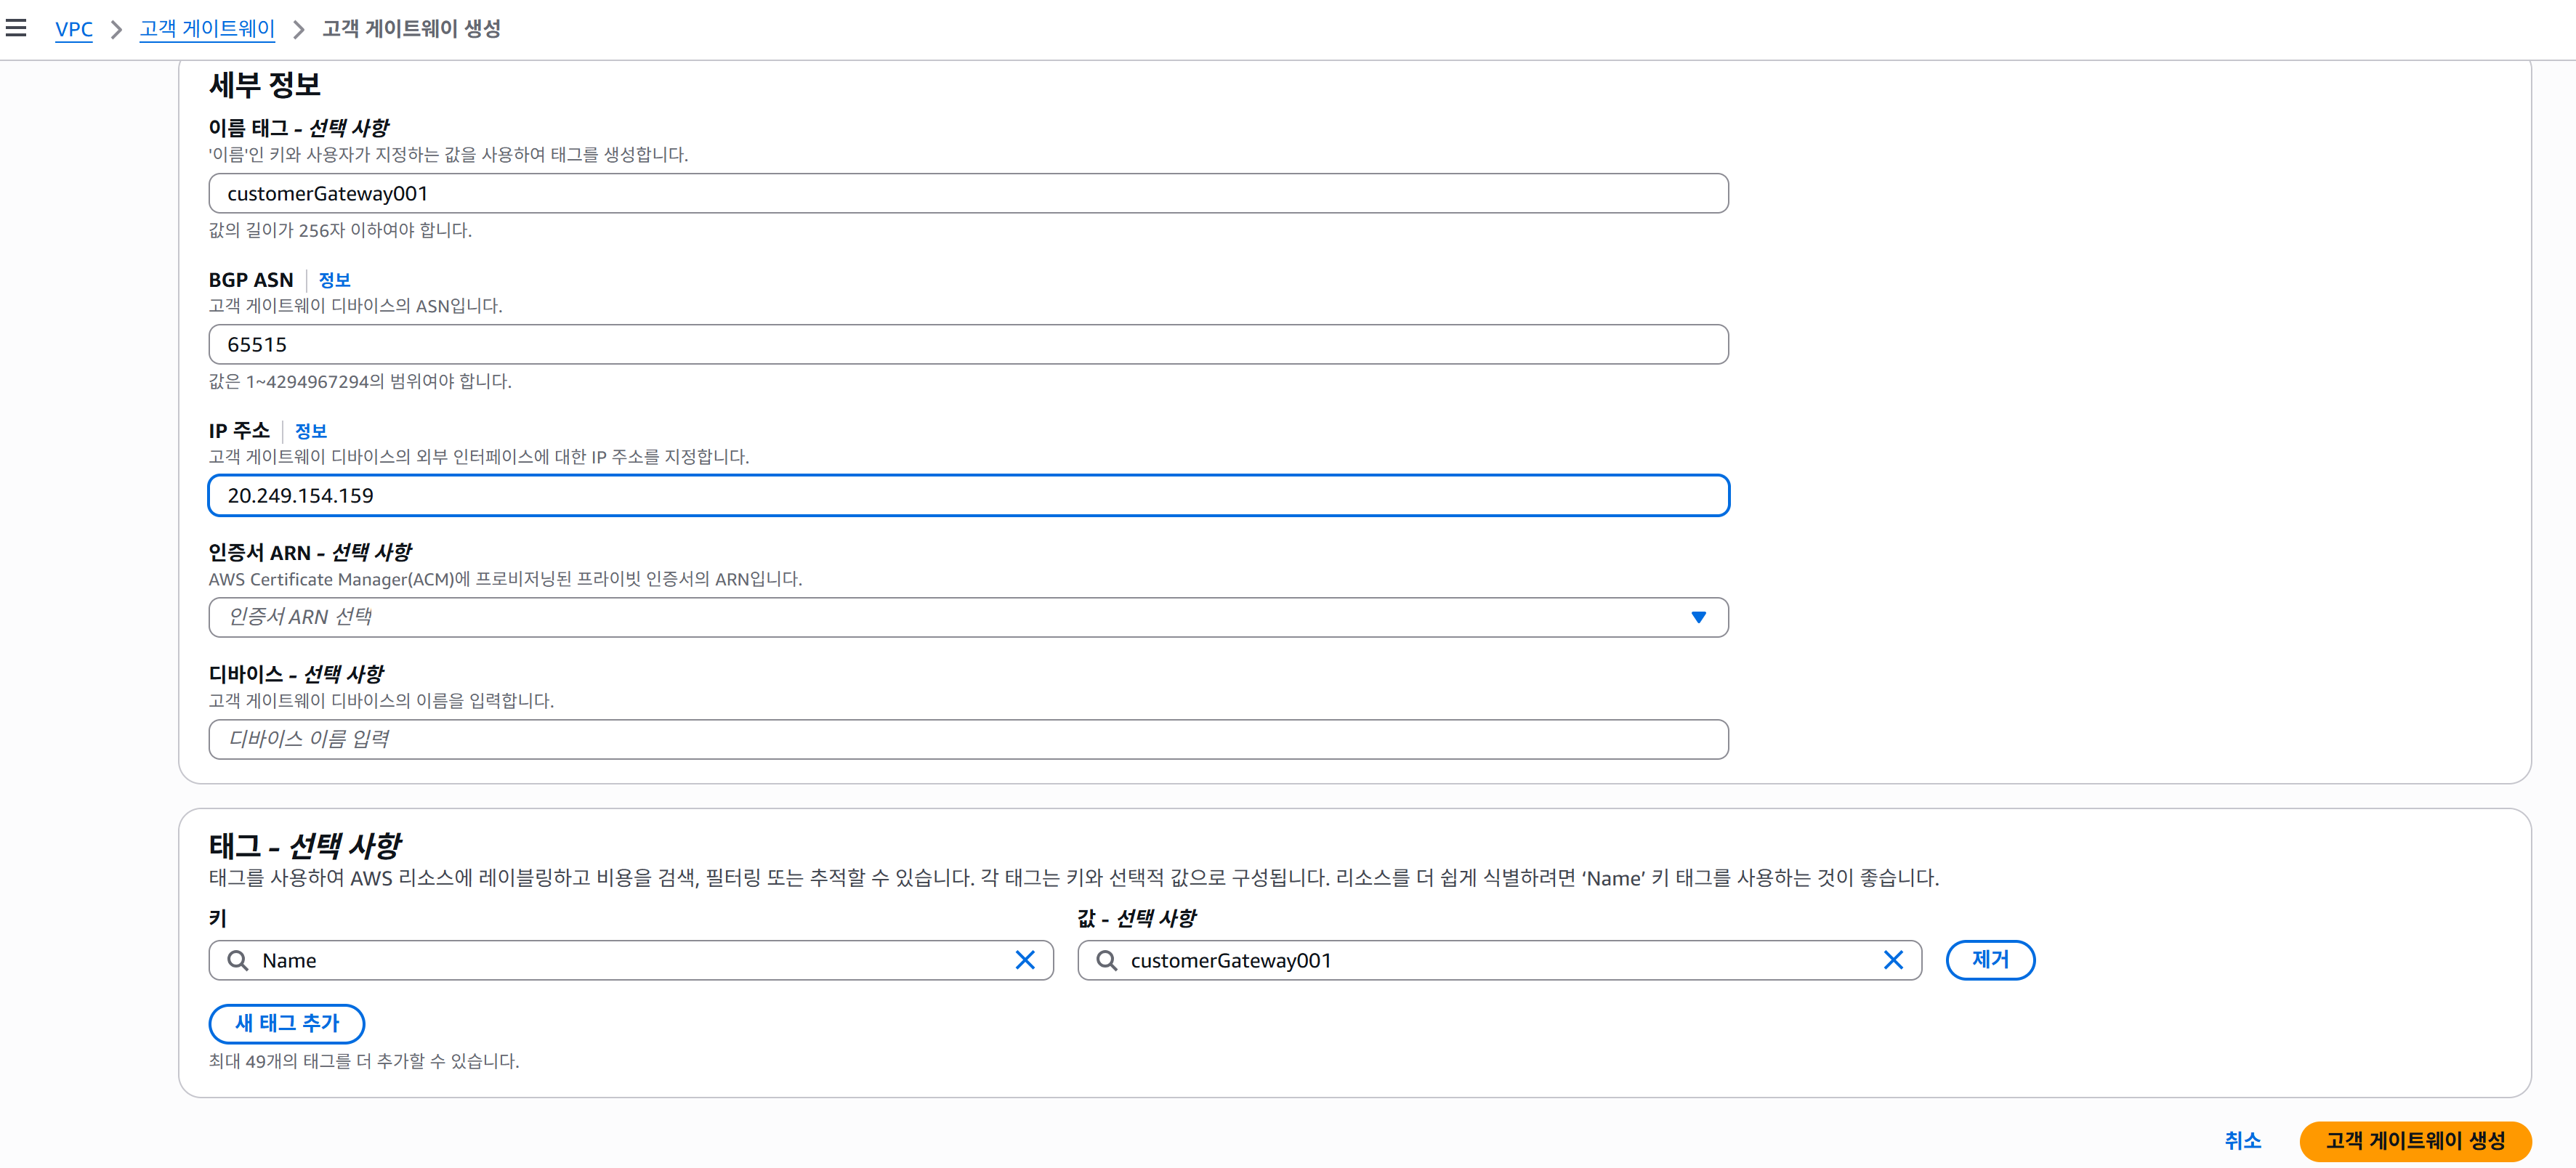Screen dimensions: 2576x1168
Task: Click the IP 주소 input field
Action: click(967, 495)
